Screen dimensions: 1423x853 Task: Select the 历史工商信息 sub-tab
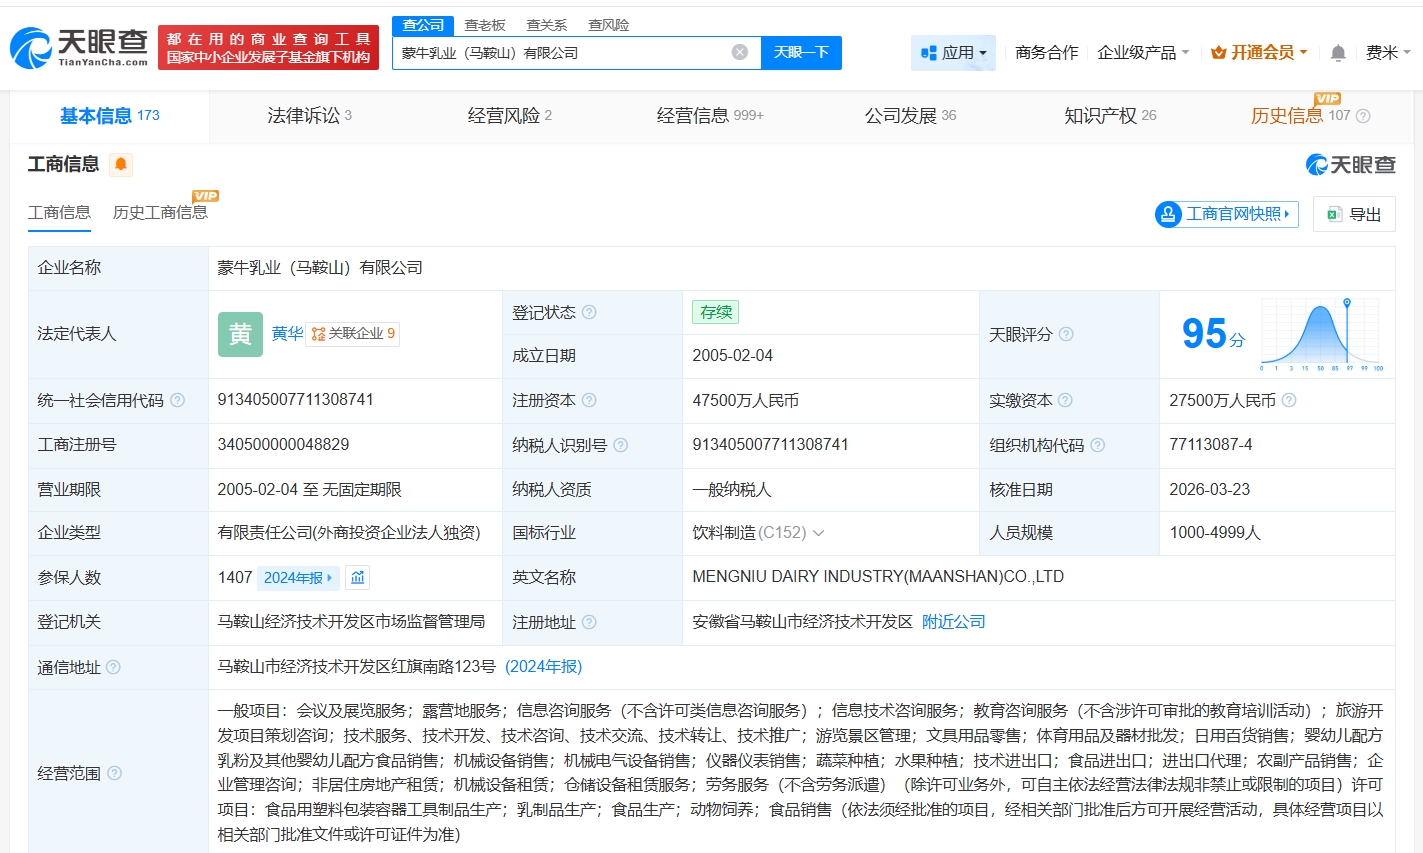(160, 212)
